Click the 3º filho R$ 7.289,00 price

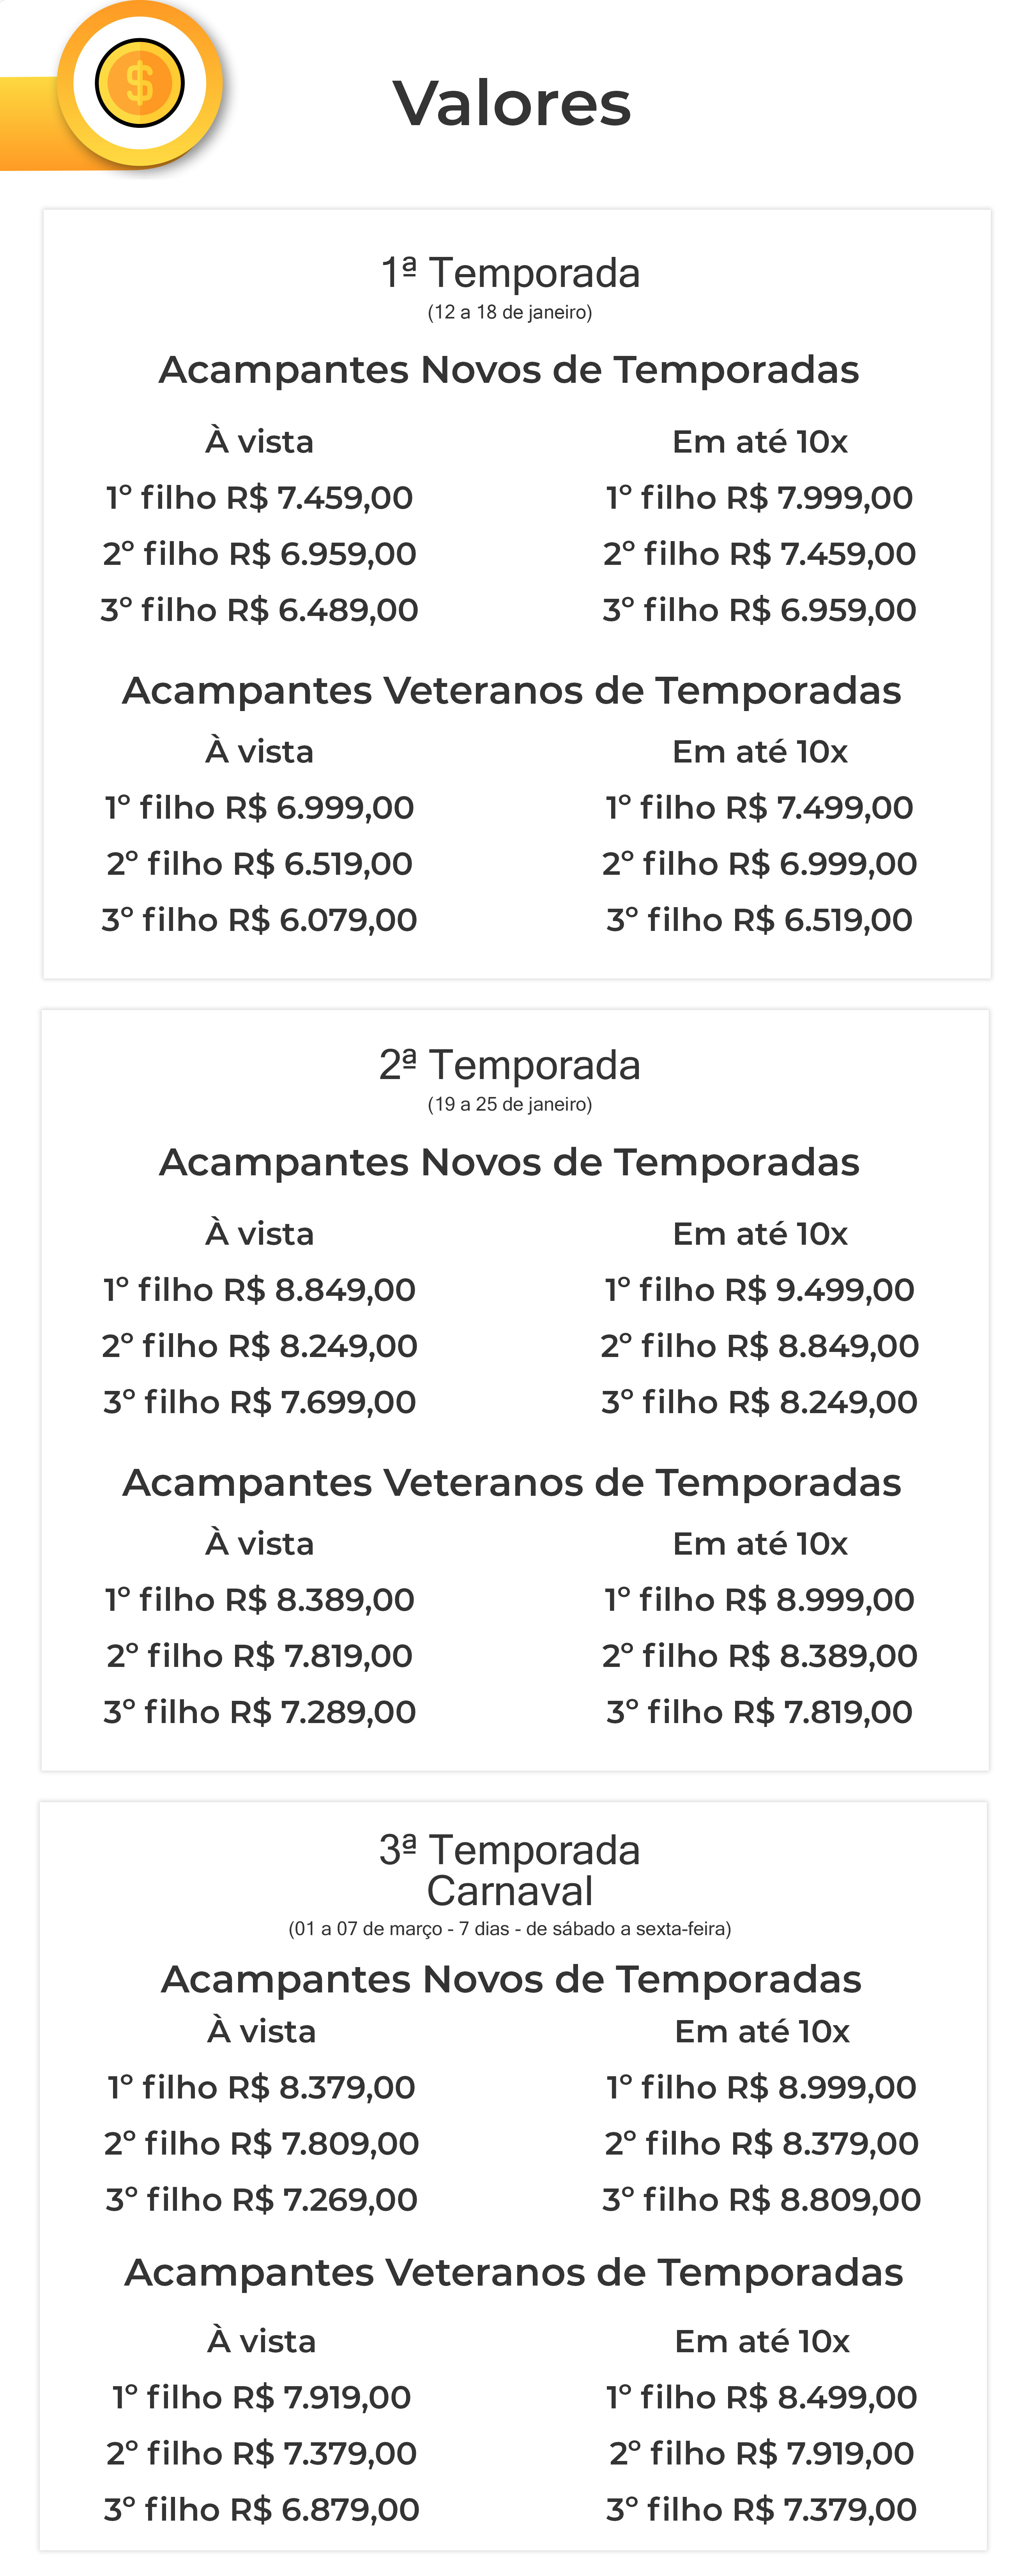click(259, 1711)
